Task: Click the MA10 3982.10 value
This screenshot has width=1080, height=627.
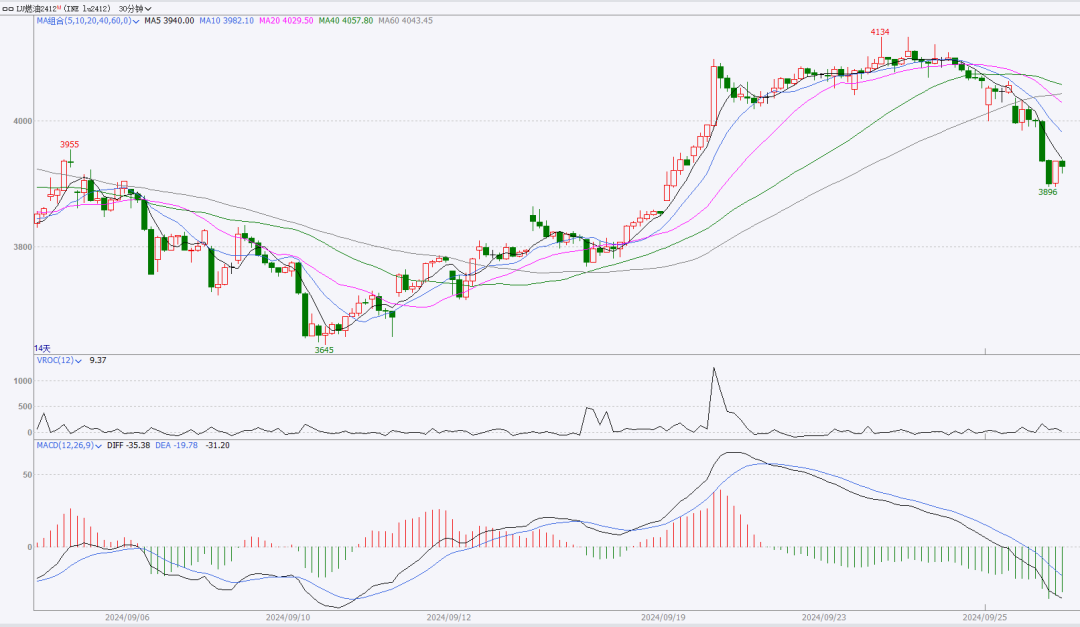Action: pyautogui.click(x=227, y=21)
